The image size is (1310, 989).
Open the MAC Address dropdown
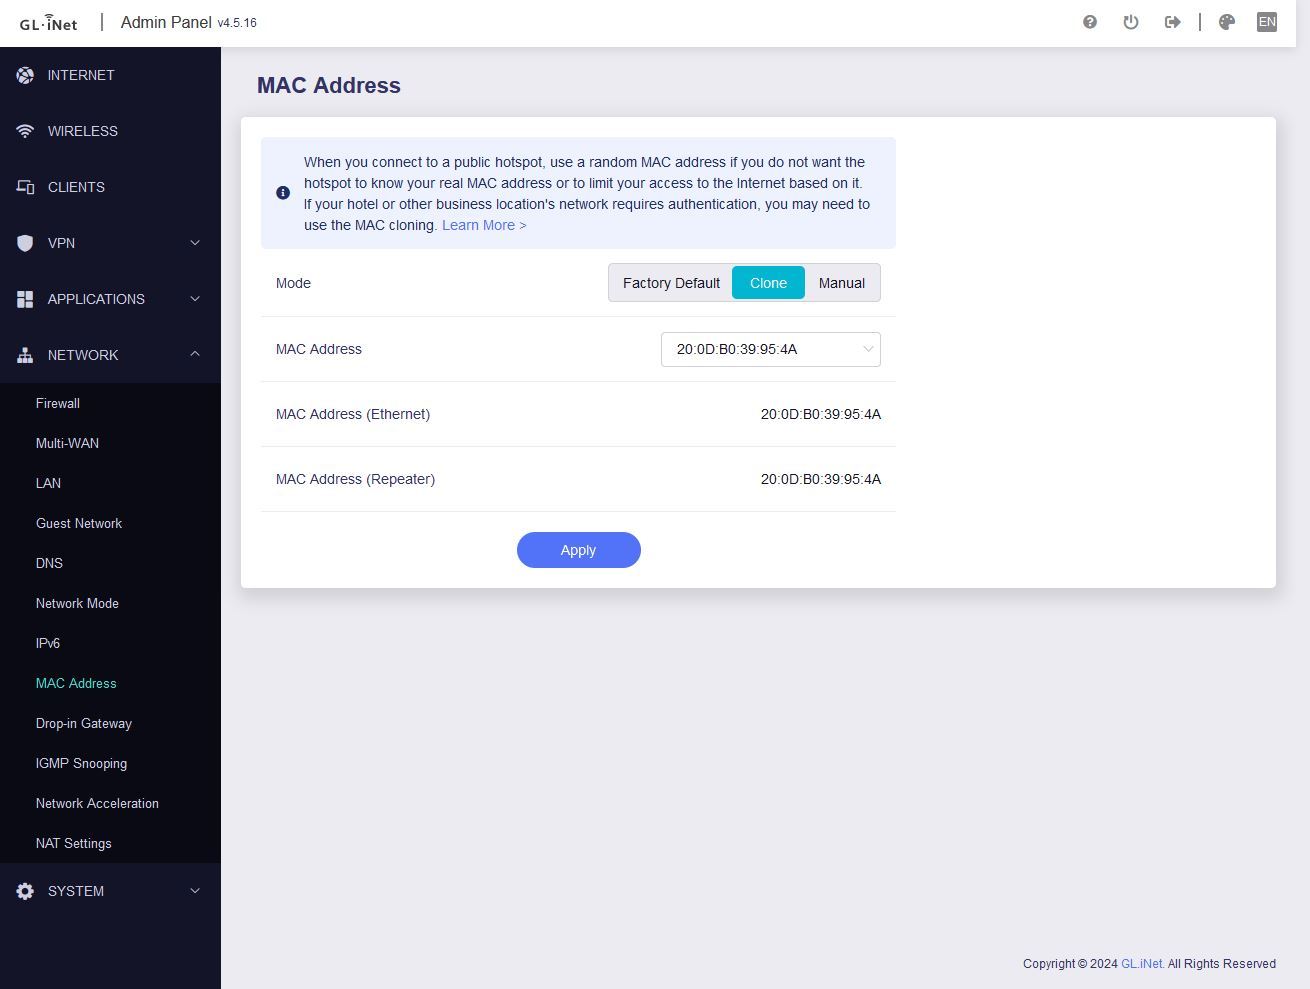pyautogui.click(x=770, y=349)
